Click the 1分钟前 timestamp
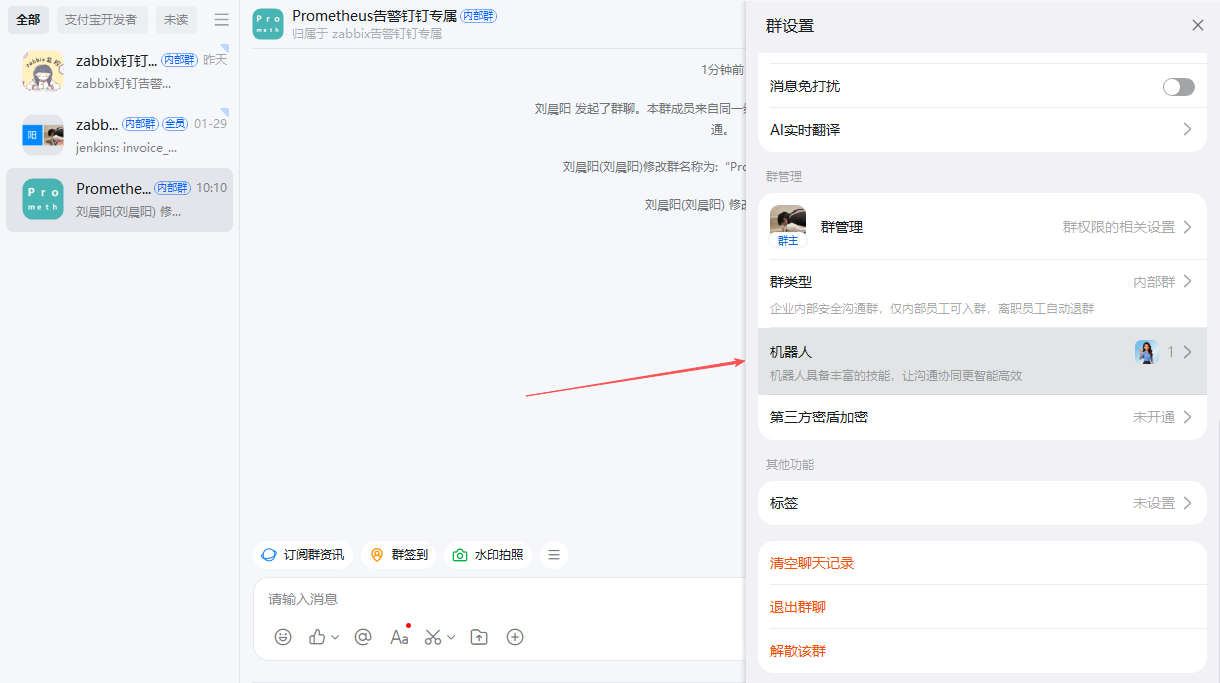This screenshot has height=683, width=1220. (722, 70)
